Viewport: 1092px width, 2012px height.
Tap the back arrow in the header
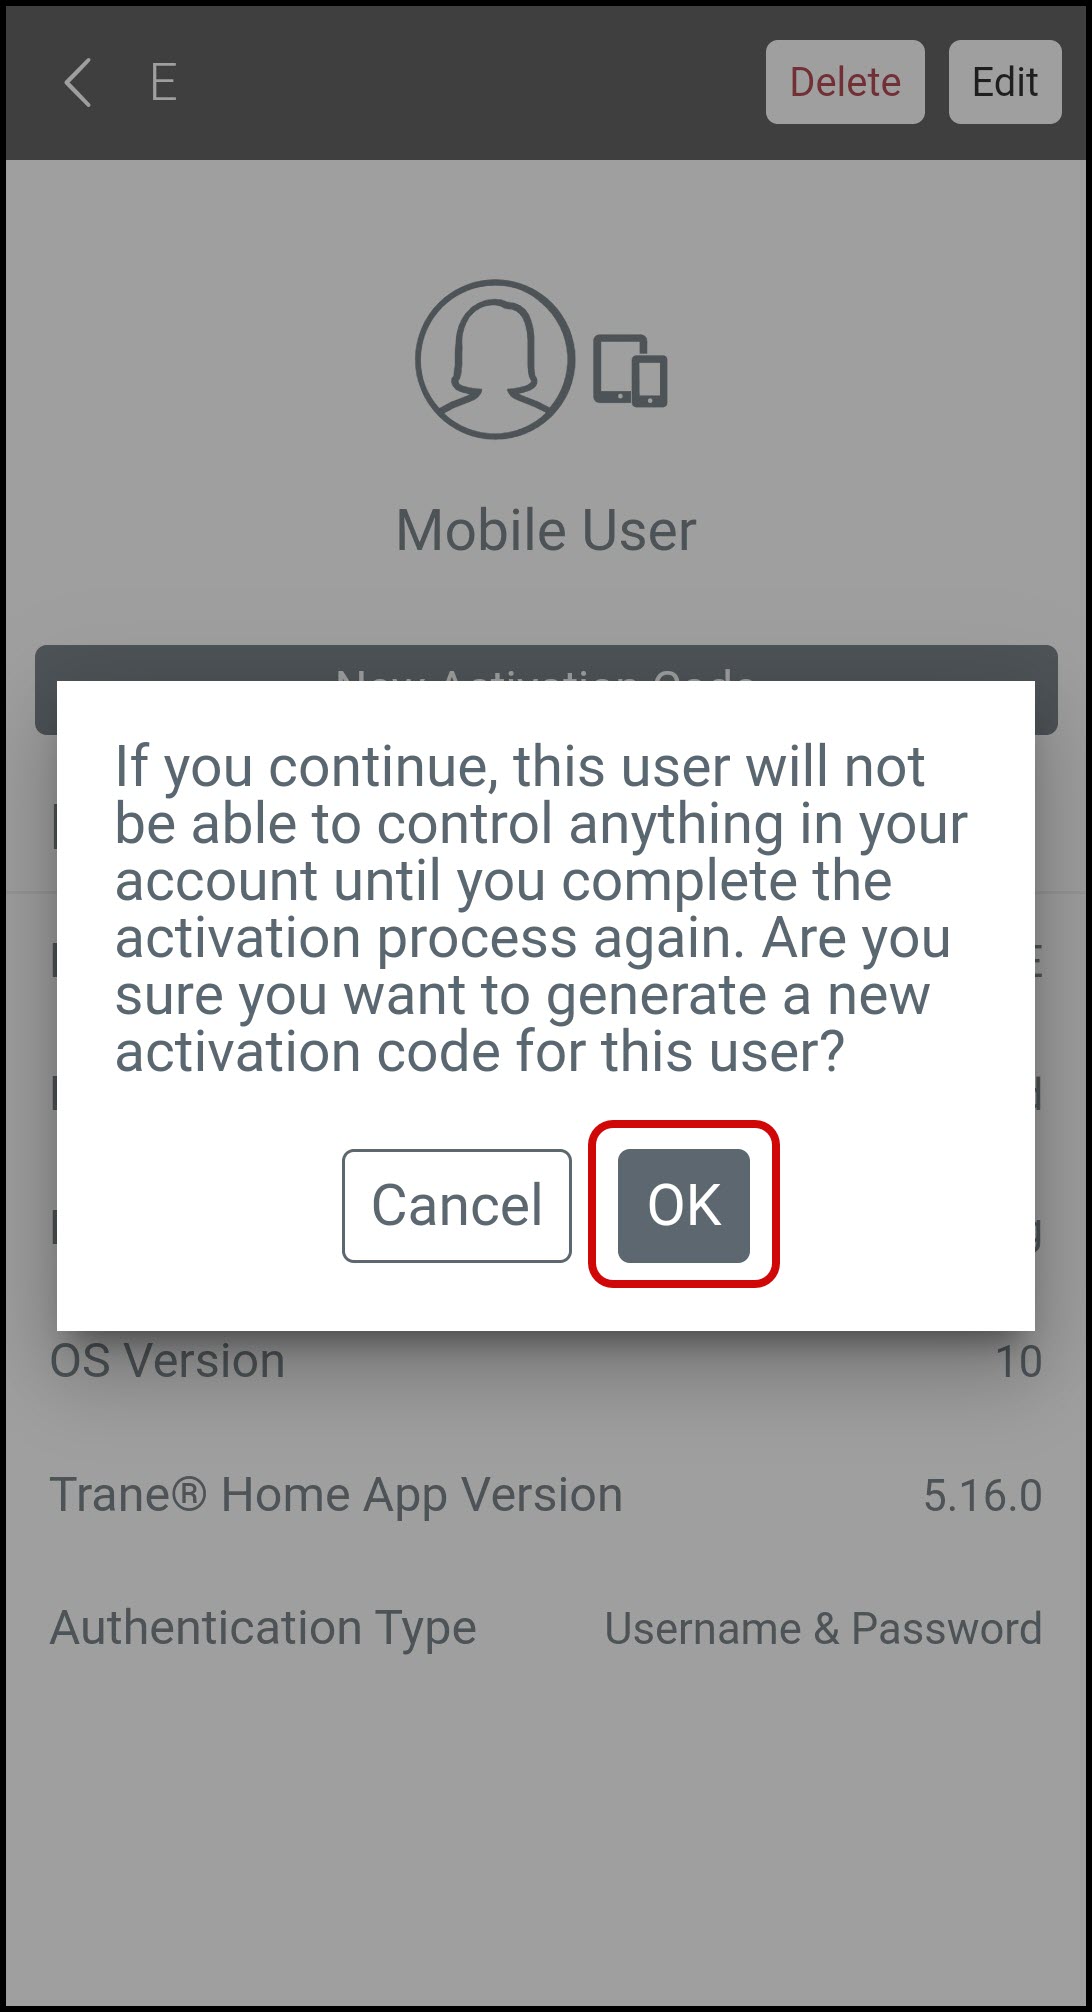pos(78,82)
